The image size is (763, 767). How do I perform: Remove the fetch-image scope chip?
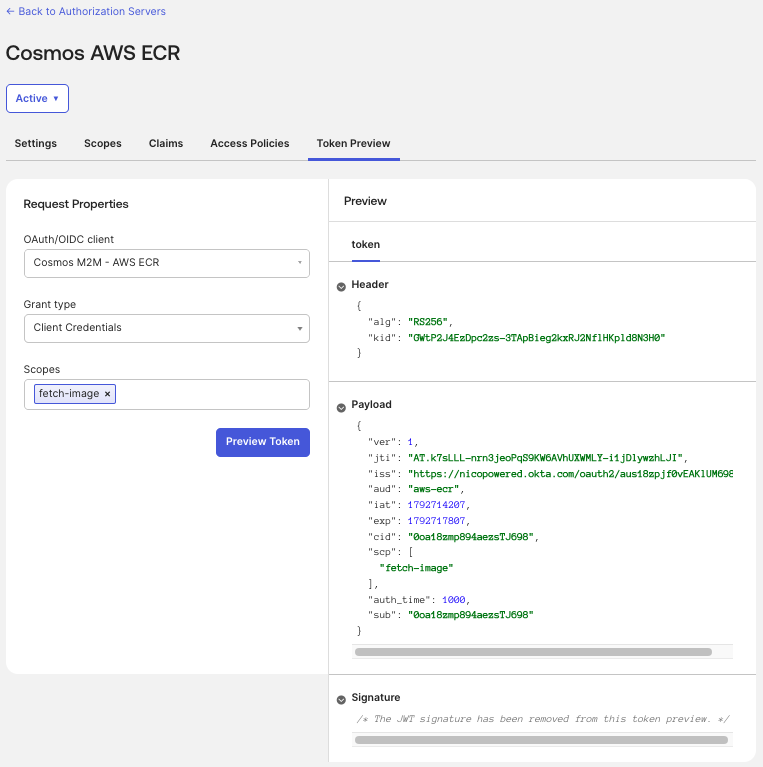(x=108, y=394)
